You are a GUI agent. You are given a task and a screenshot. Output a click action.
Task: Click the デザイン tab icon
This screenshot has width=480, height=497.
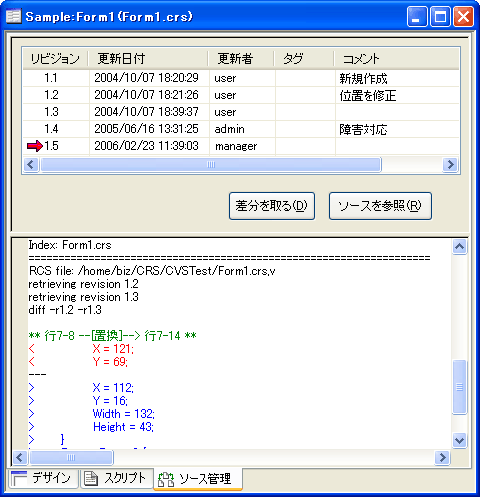tap(19, 479)
